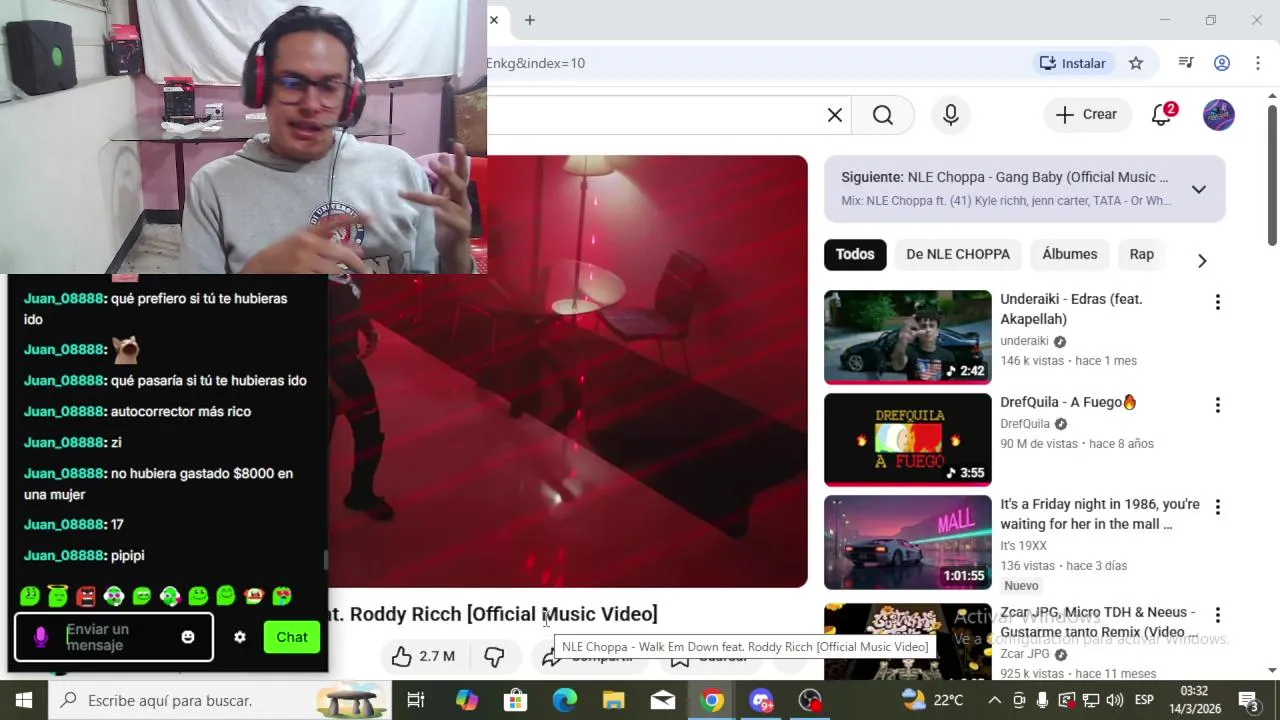Click chat message "autocorrector más rico"

coord(181,411)
